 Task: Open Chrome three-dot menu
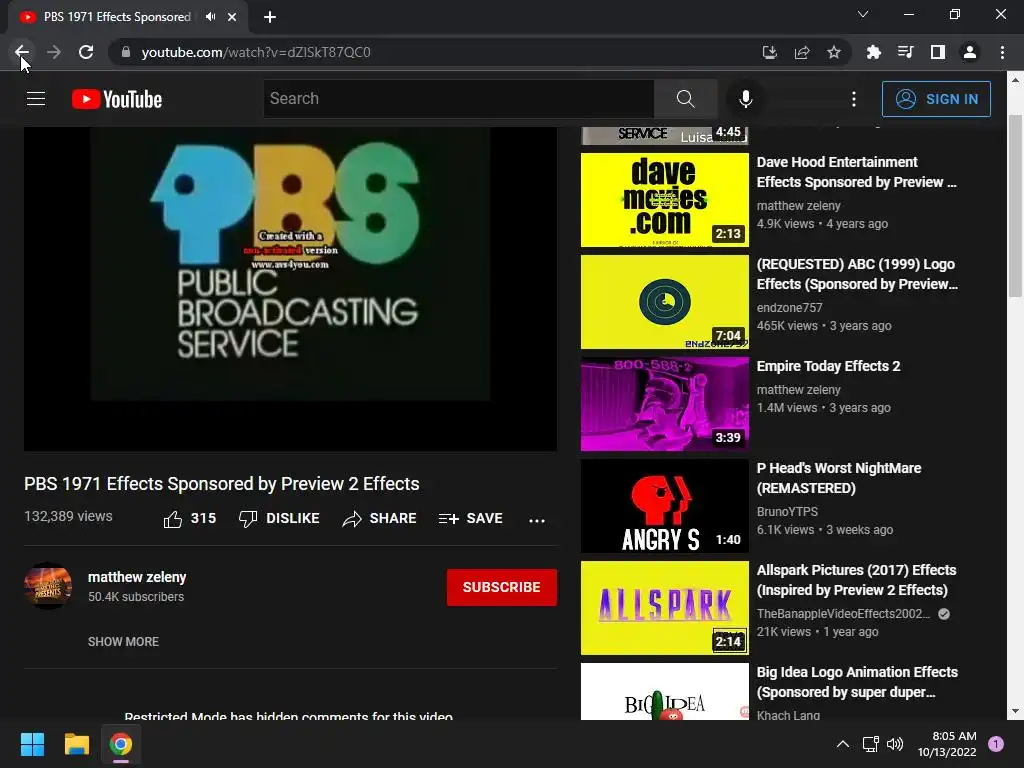1002,52
